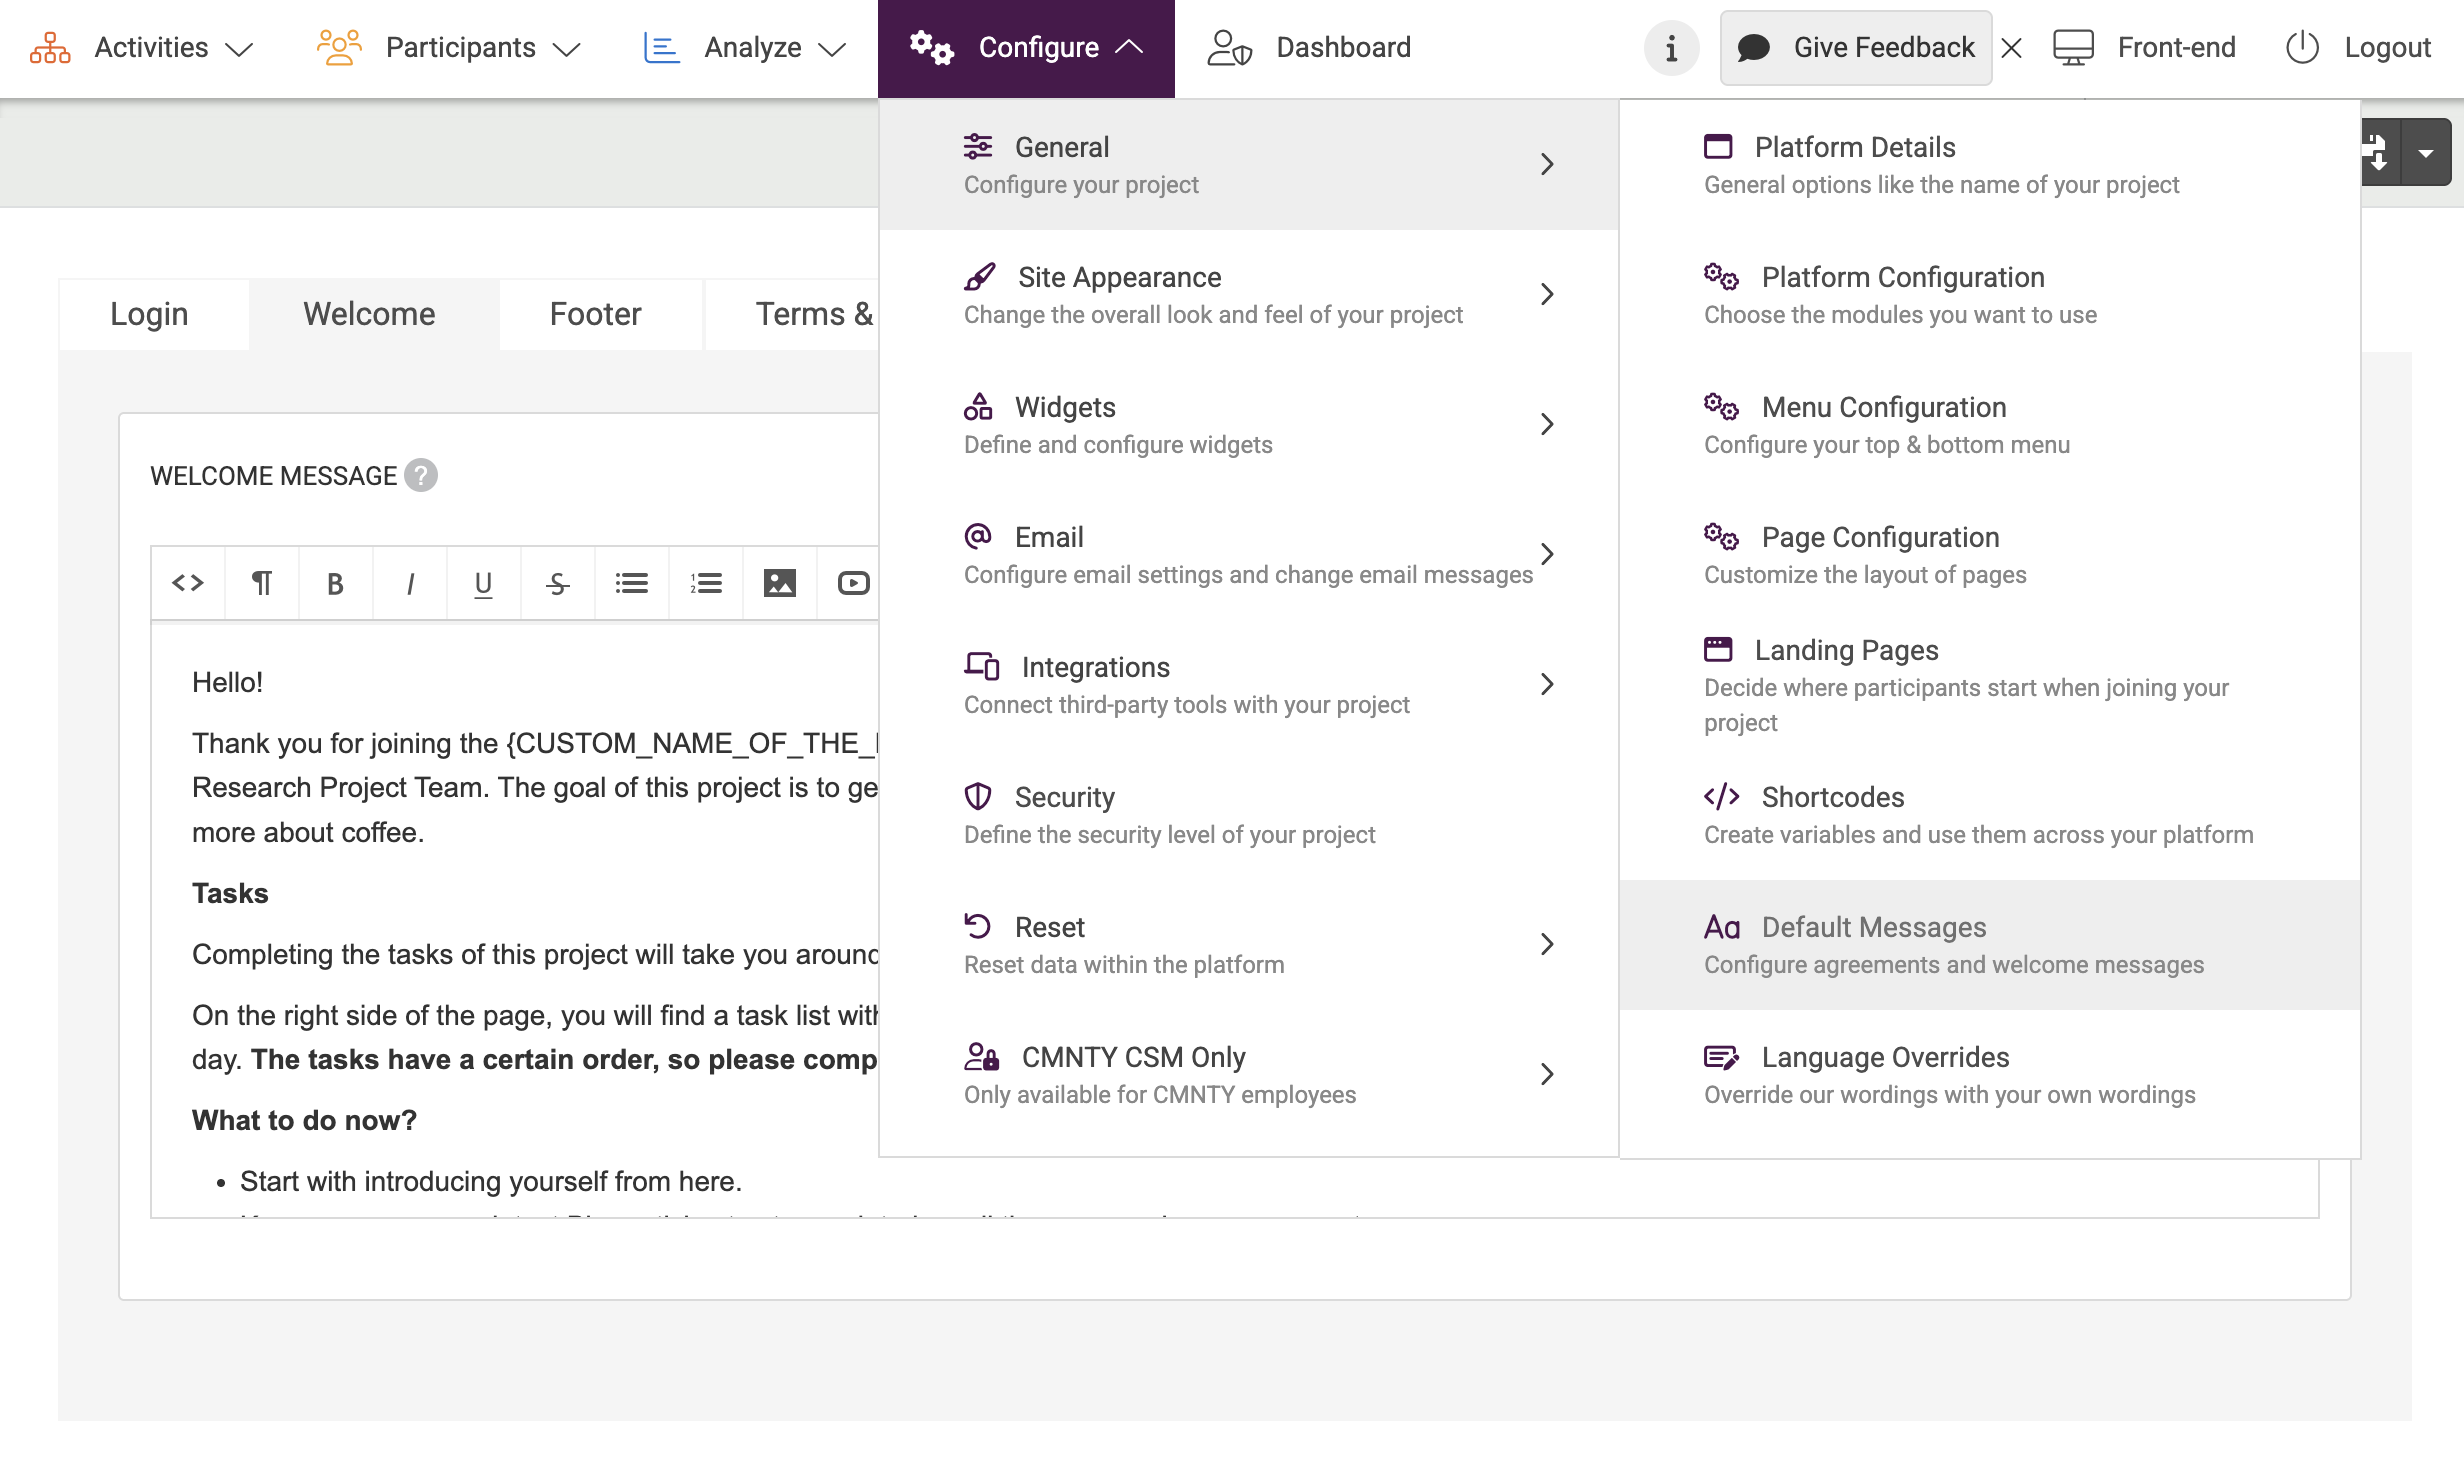This screenshot has width=2464, height=1470.
Task: Insert a video using editor toolbar
Action: click(852, 583)
